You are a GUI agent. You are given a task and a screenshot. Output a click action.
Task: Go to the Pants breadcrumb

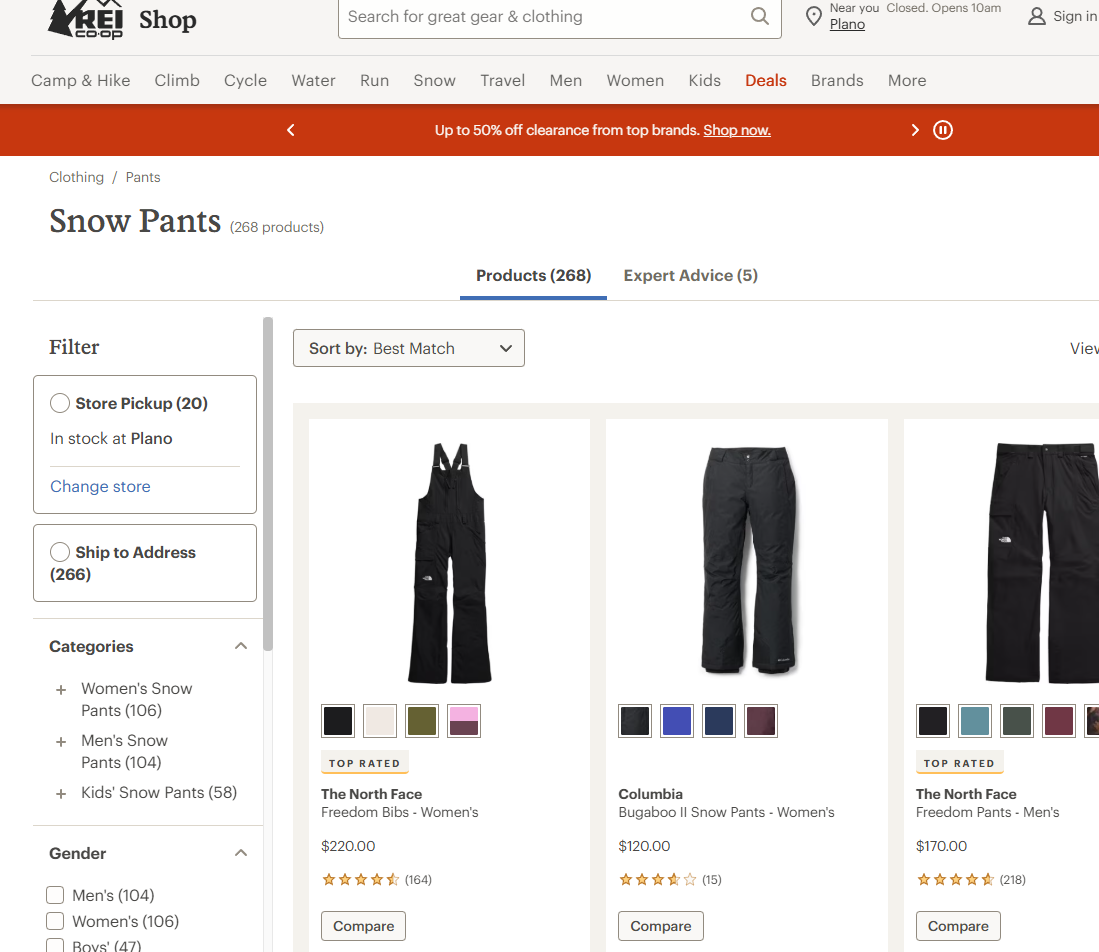point(143,177)
